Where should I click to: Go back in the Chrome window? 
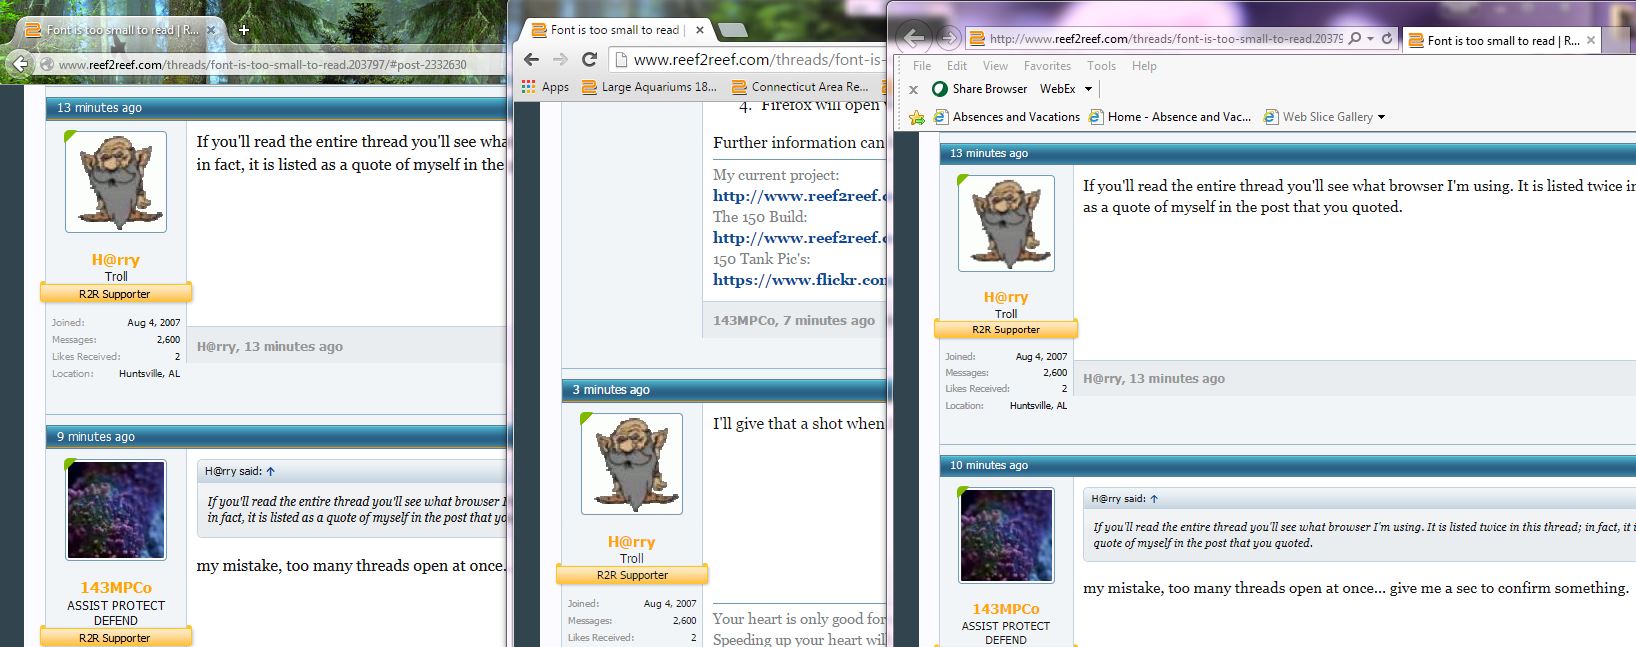(x=531, y=60)
